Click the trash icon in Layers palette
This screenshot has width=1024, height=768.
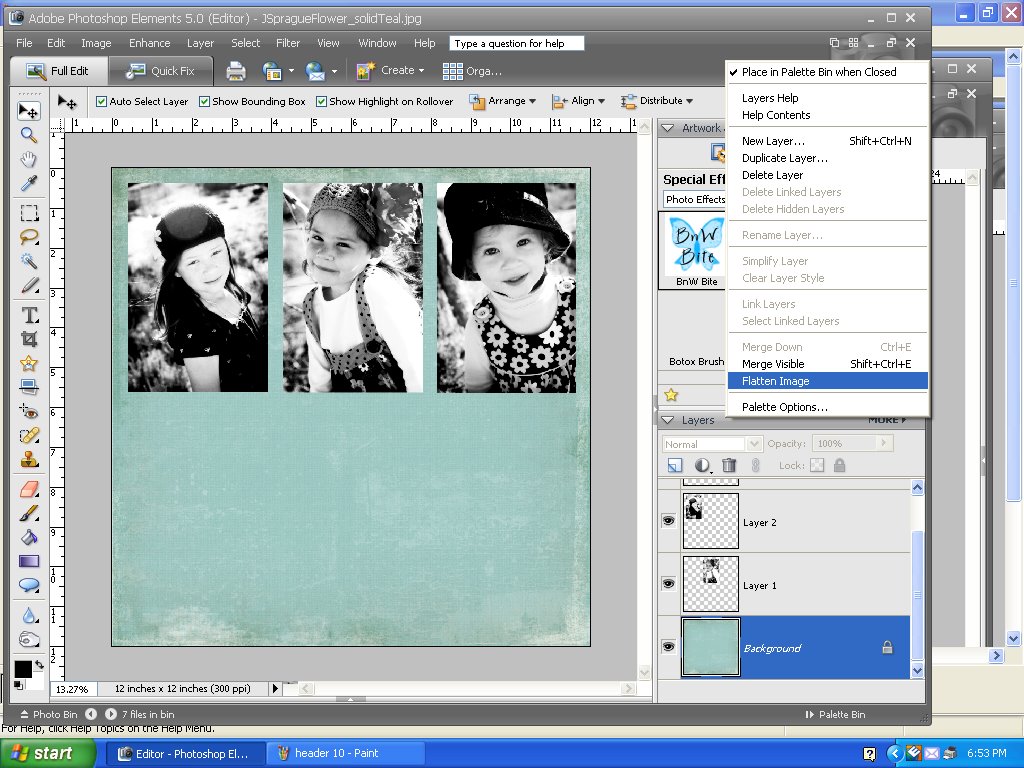(x=729, y=465)
